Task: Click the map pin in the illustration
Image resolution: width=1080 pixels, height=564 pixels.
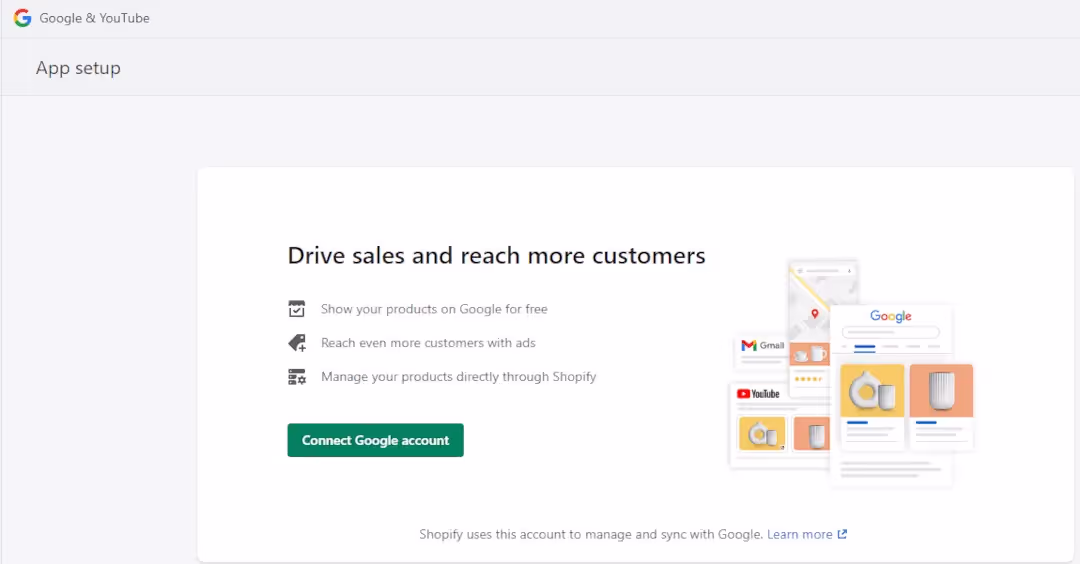Action: pos(815,314)
